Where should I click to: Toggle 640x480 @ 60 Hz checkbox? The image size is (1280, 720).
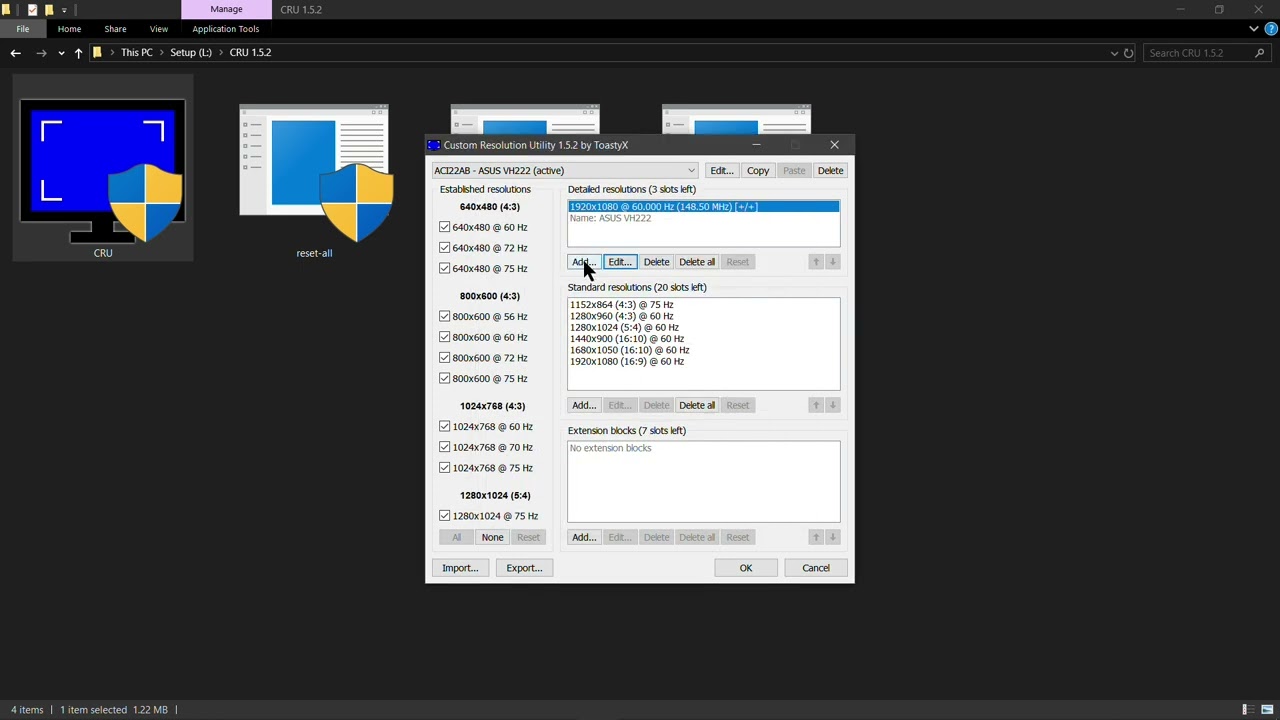tap(445, 227)
